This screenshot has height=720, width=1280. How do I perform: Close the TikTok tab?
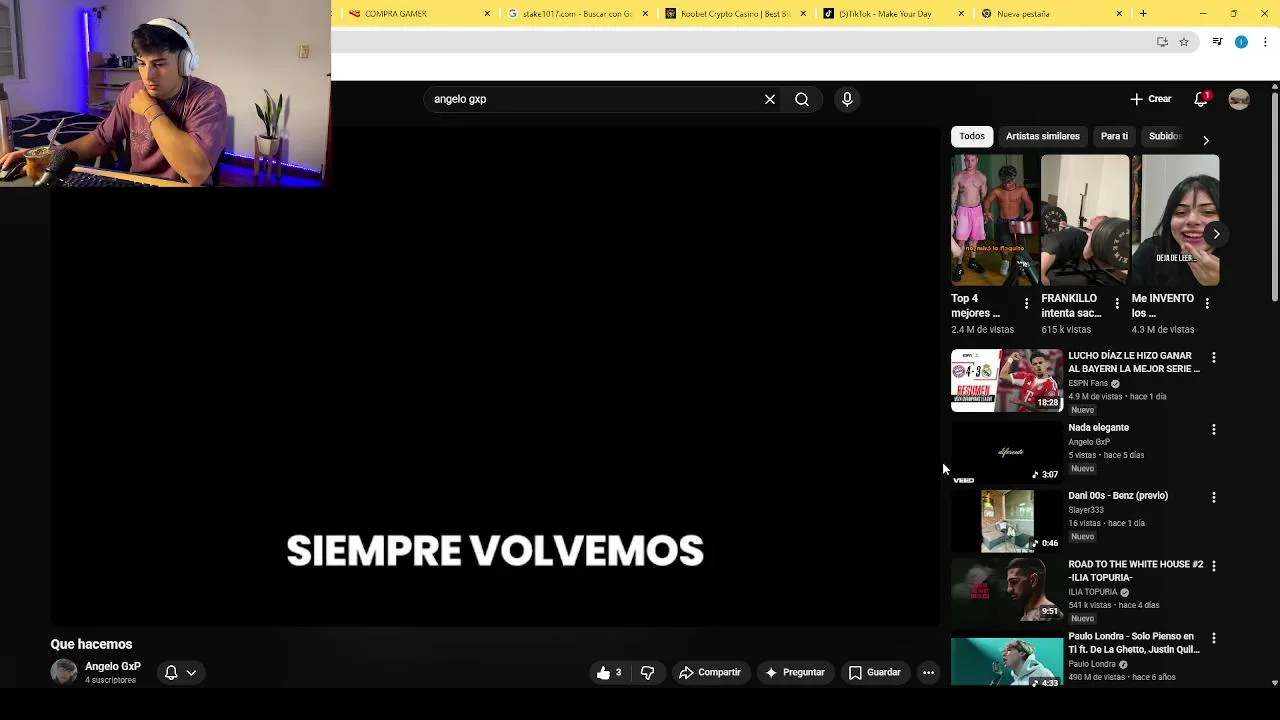click(x=961, y=14)
